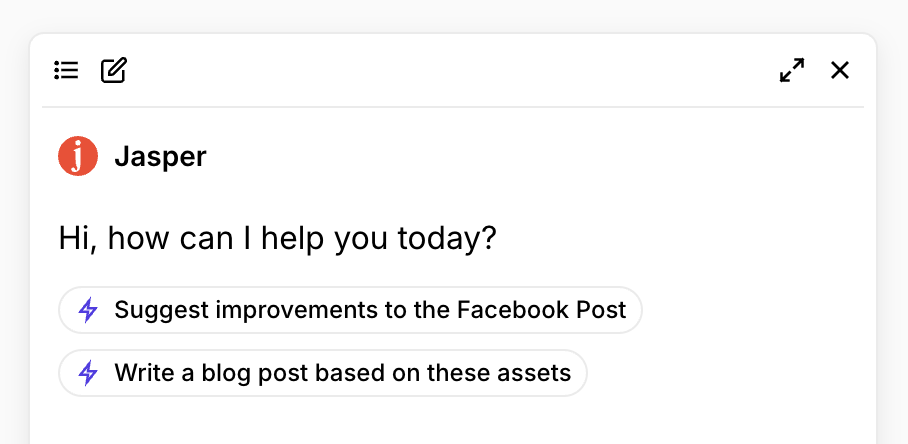Expand the Jasper panel to full size
The width and height of the screenshot is (908, 444).
(x=792, y=70)
